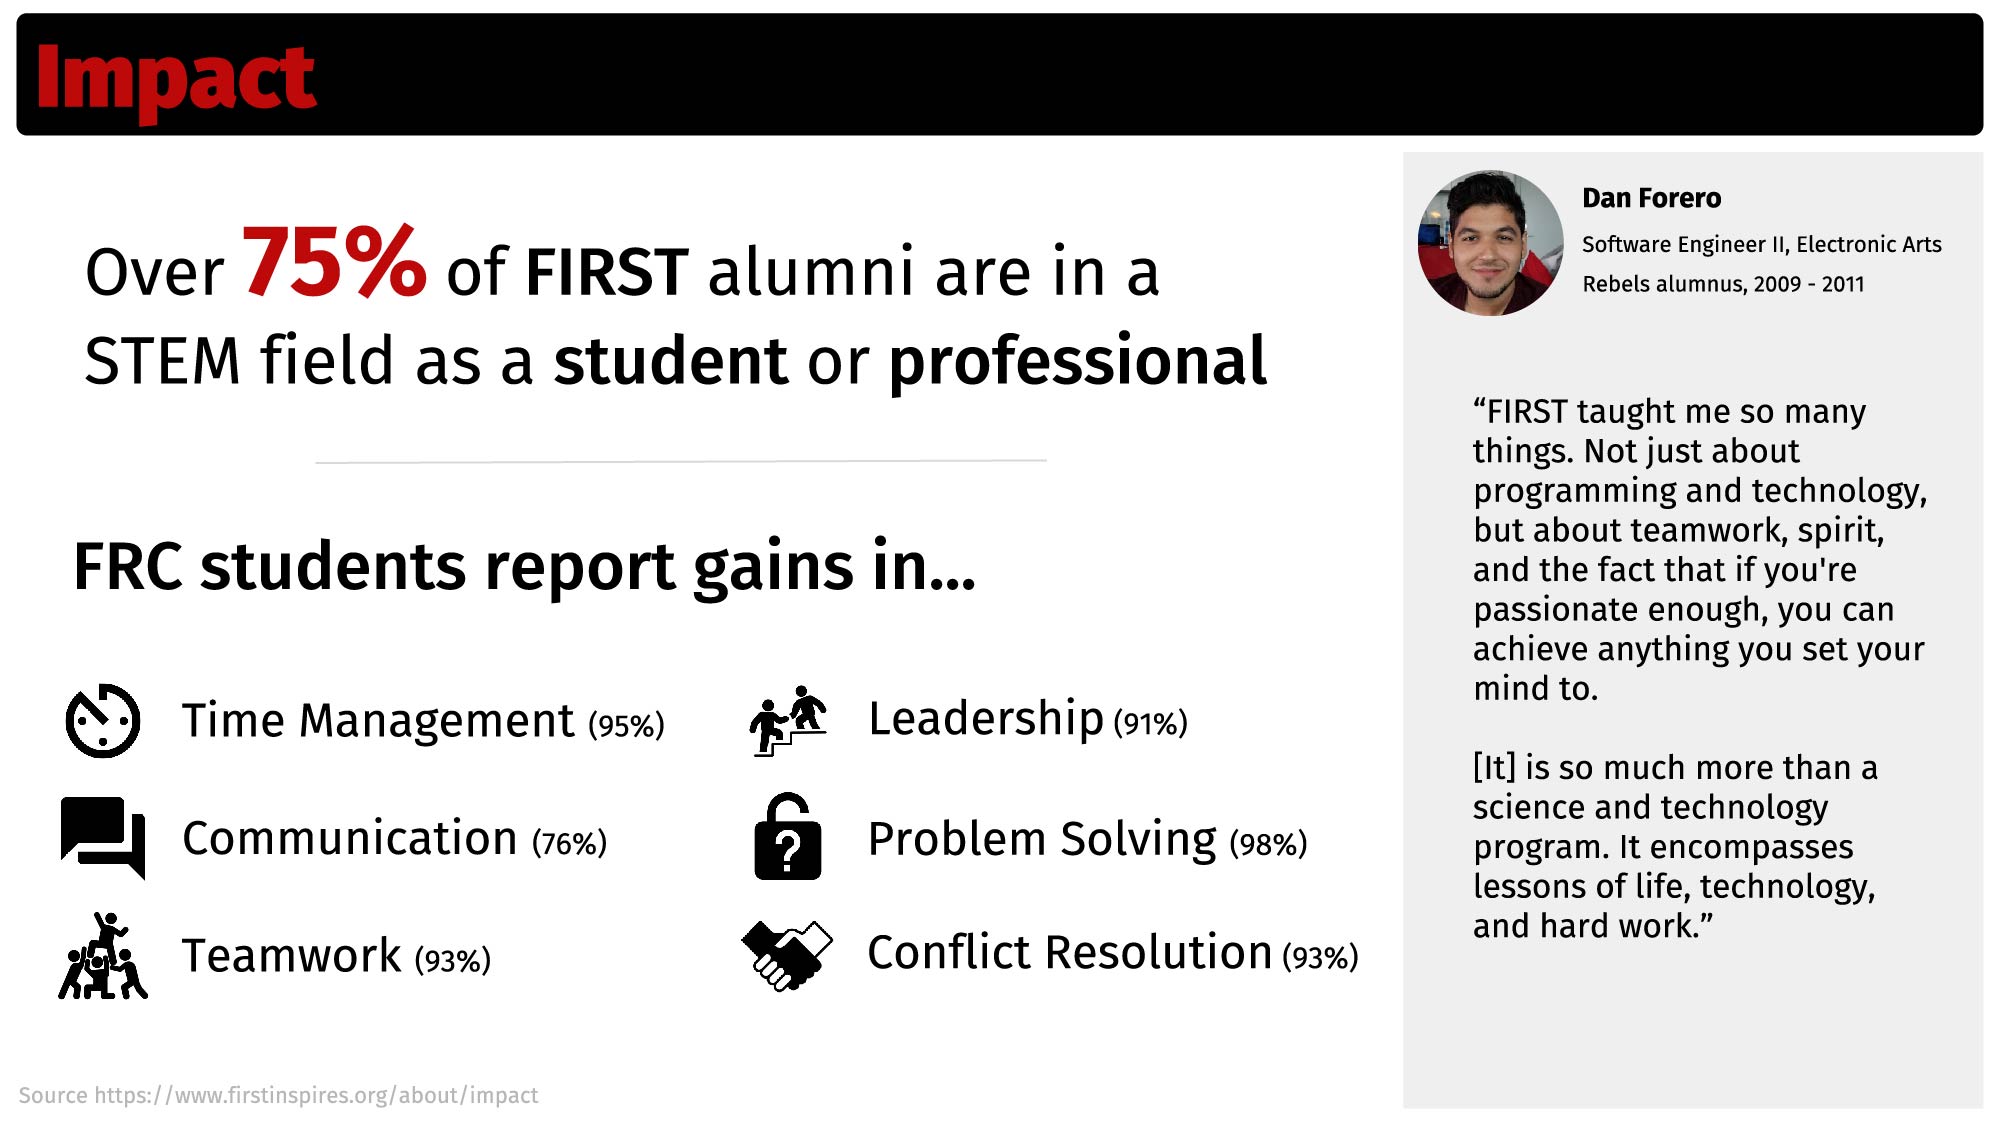Click the Problem Solving padlock icon
Image resolution: width=2000 pixels, height=1125 pixels.
(788, 837)
